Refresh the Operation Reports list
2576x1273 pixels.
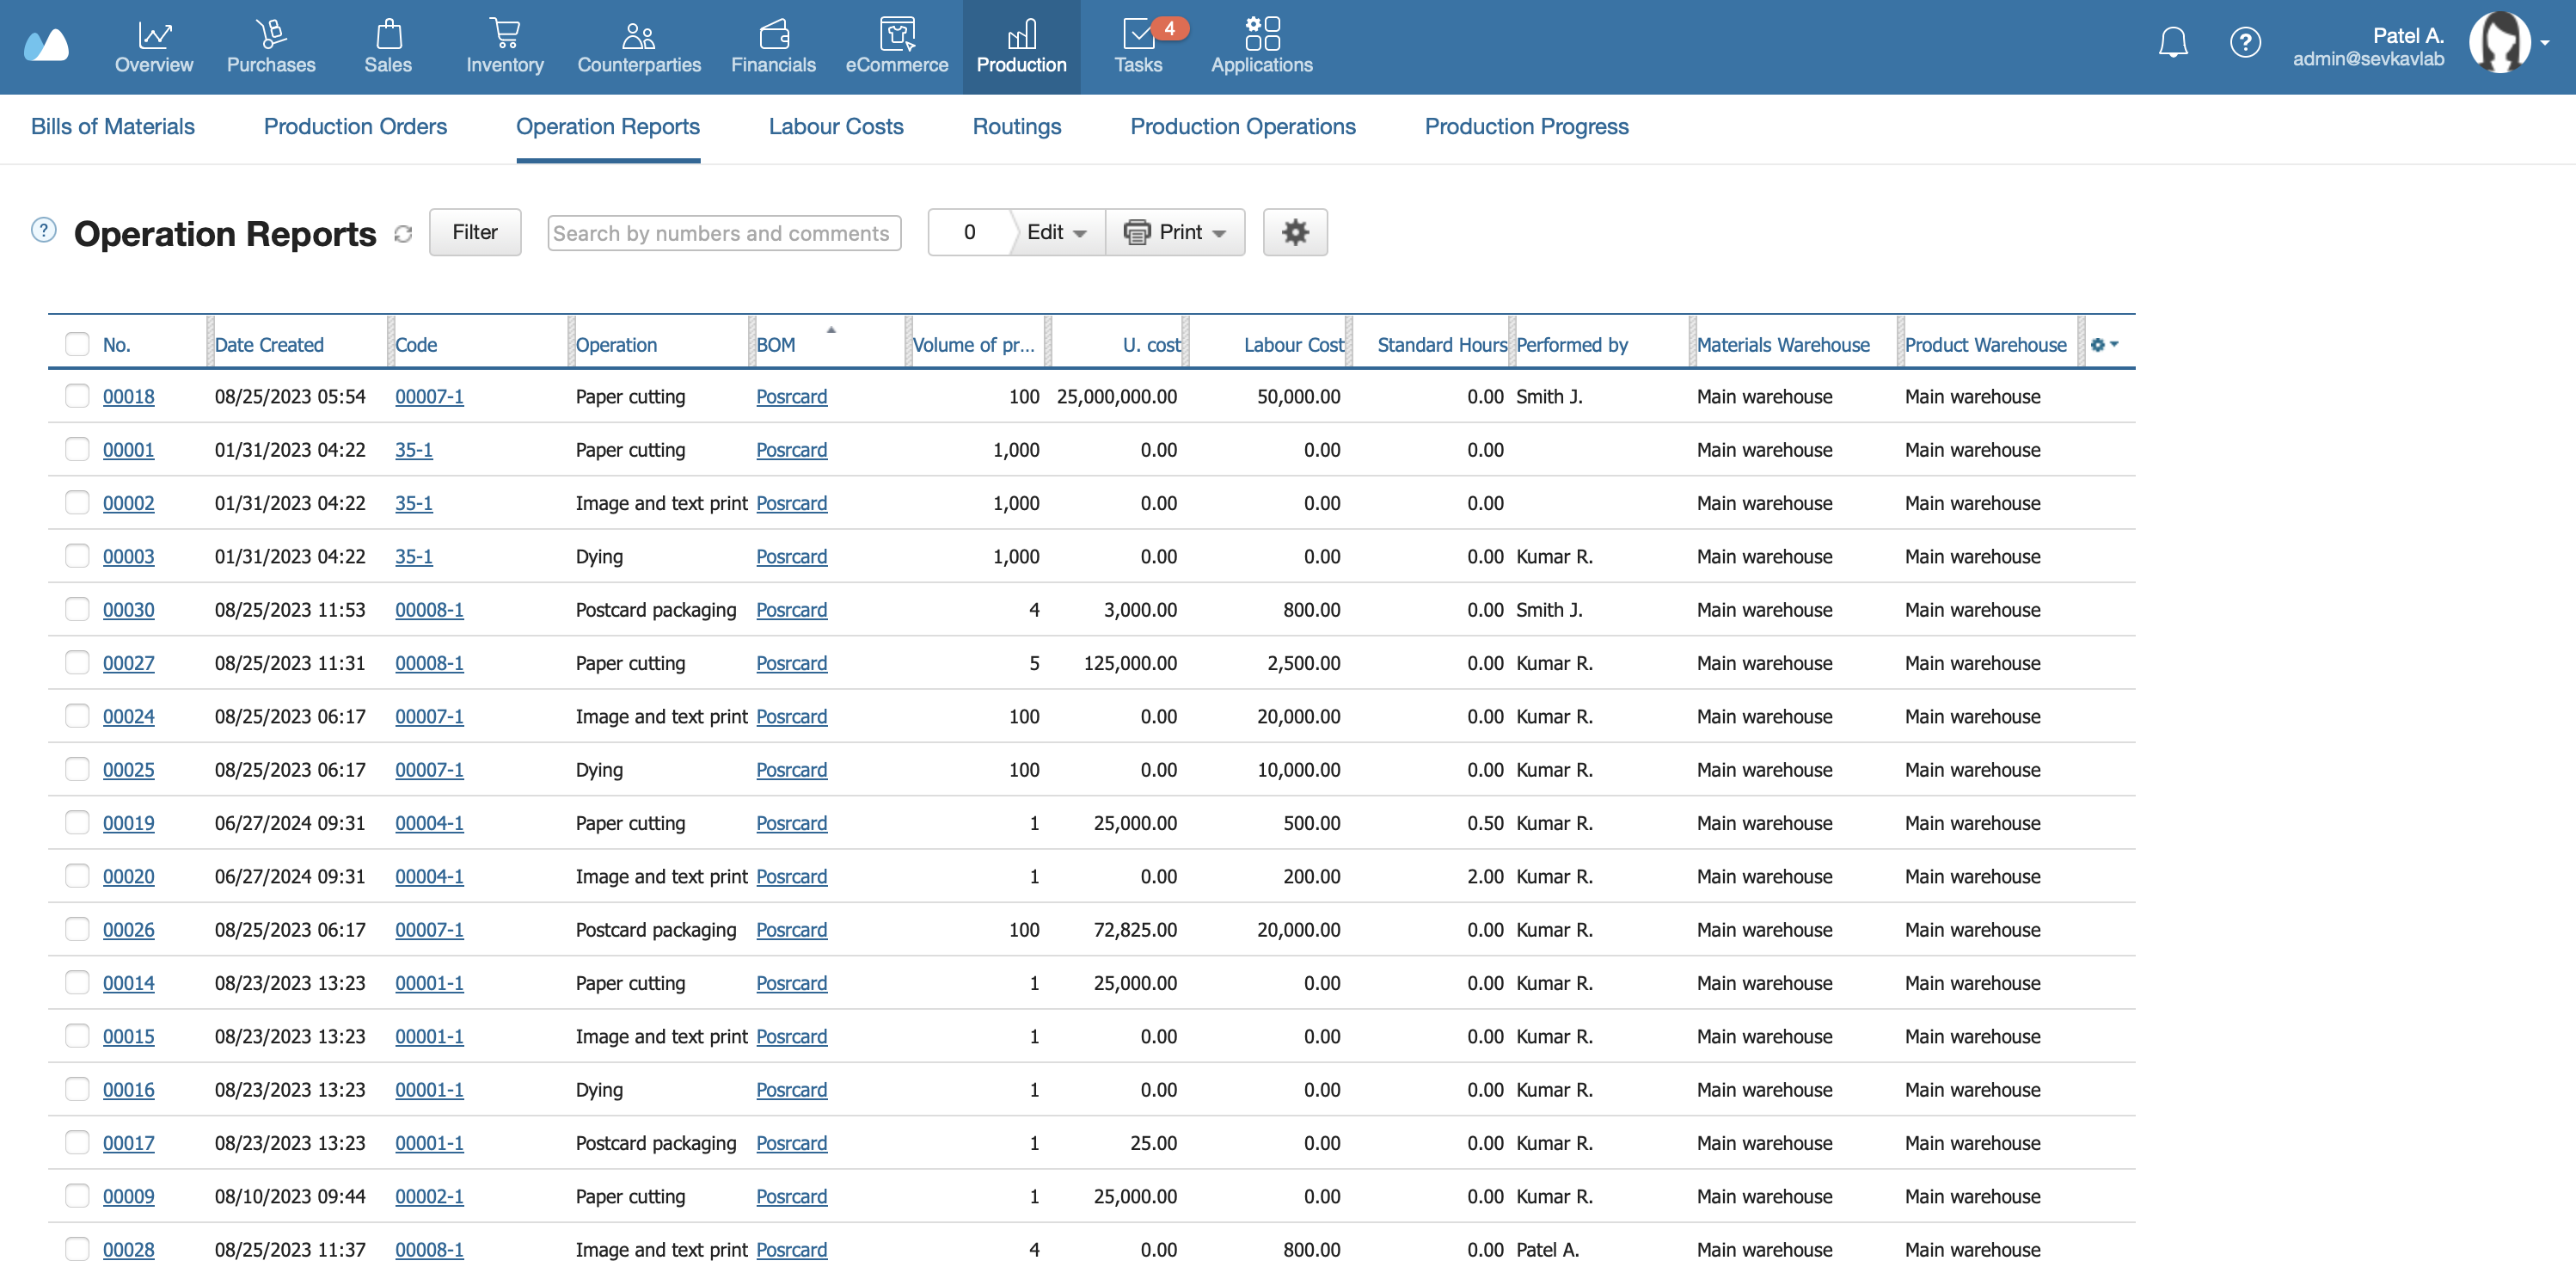coord(403,234)
